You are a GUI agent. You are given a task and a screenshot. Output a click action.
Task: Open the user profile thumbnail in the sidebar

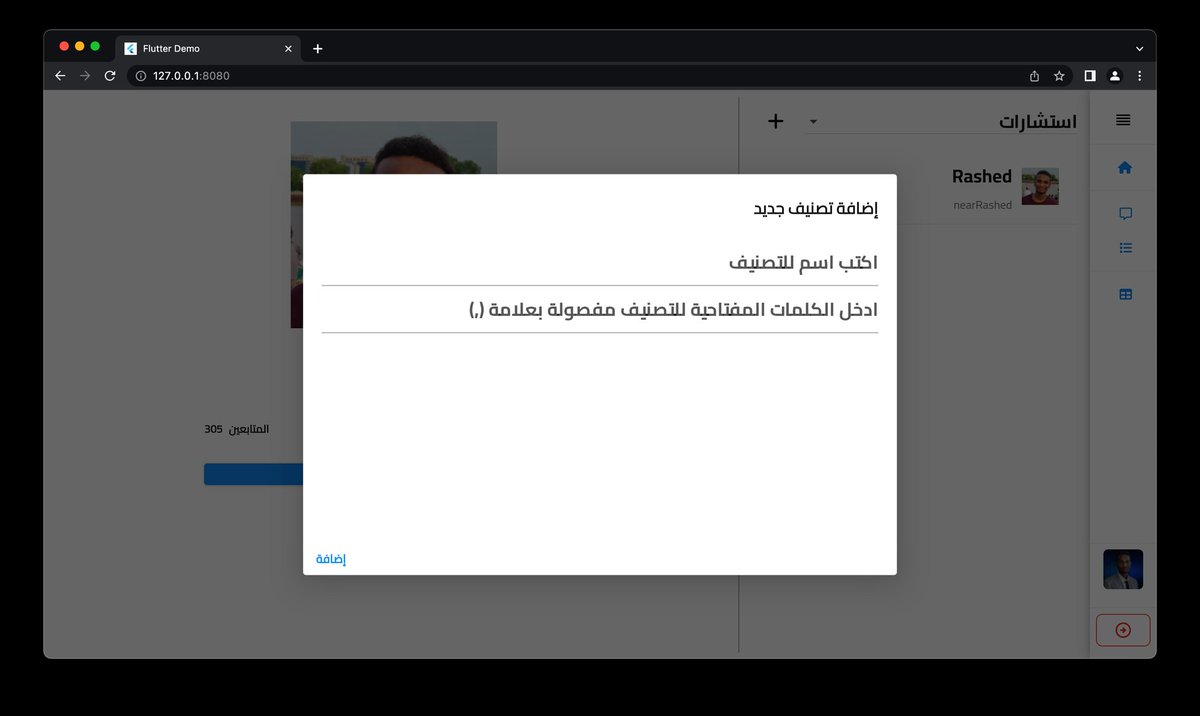1123,569
